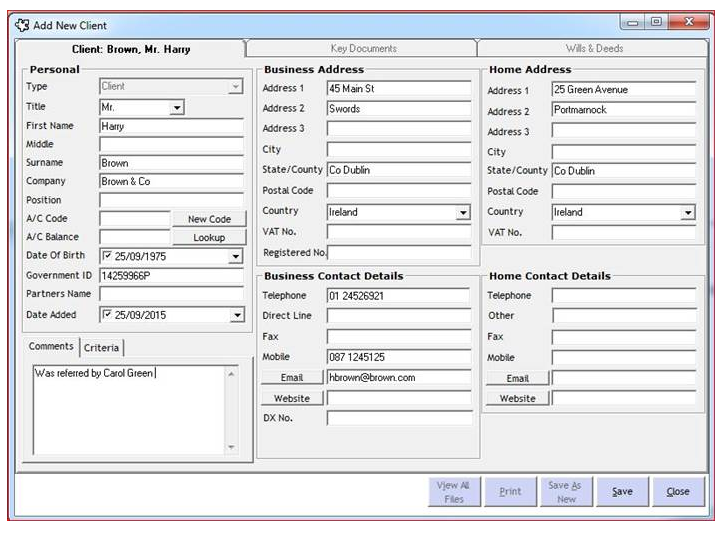Image resolution: width=724 pixels, height=534 pixels.
Task: Select the Client: Brown, Mr. Harry tab
Action: pos(131,49)
